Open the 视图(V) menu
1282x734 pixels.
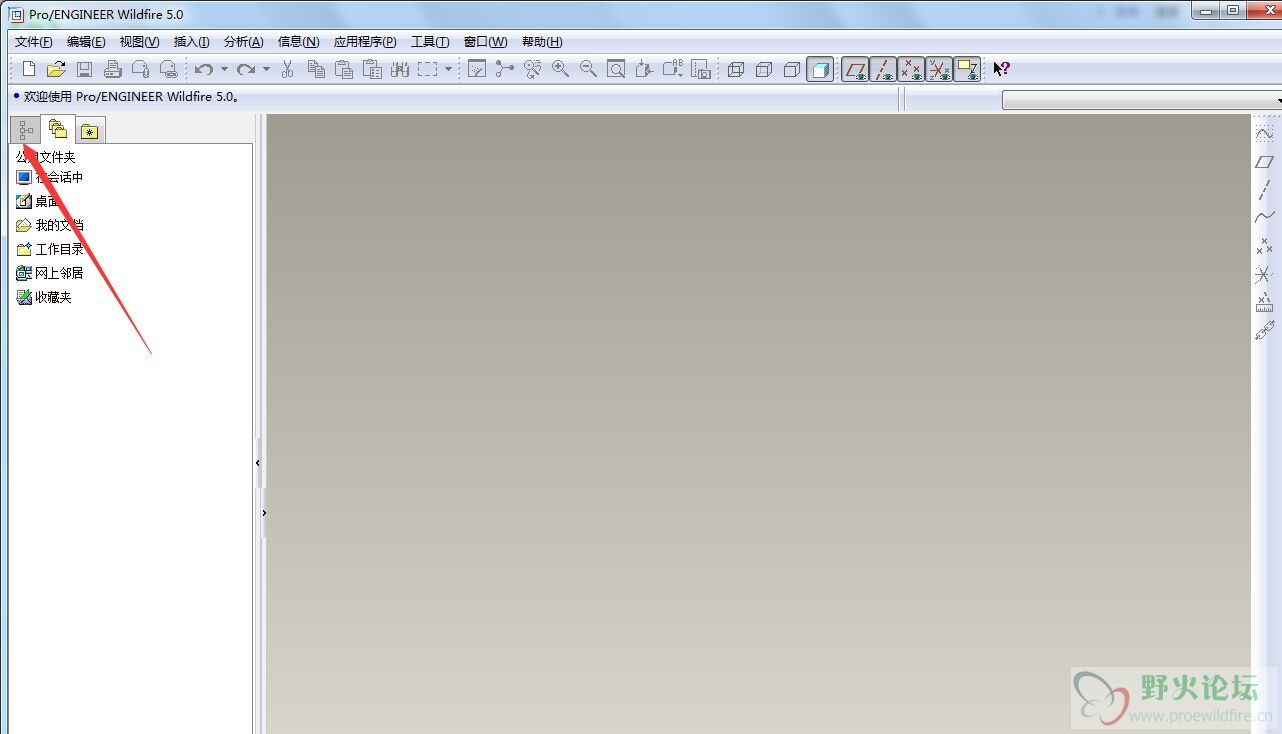[x=139, y=42]
